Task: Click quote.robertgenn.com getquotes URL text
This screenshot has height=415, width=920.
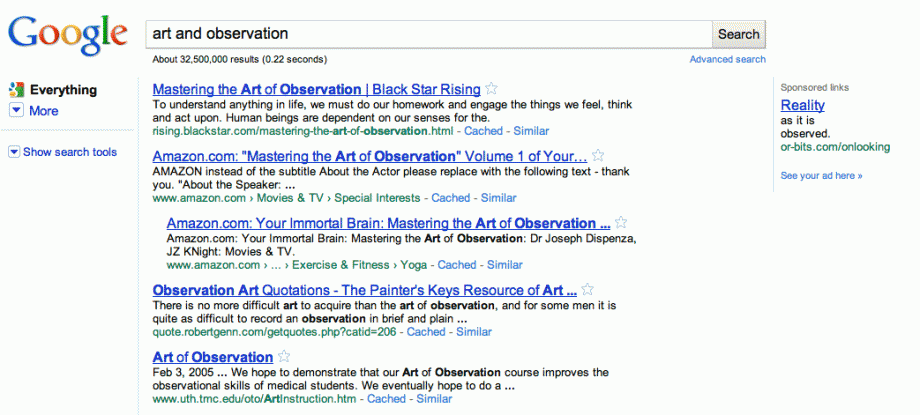Action: (x=274, y=332)
